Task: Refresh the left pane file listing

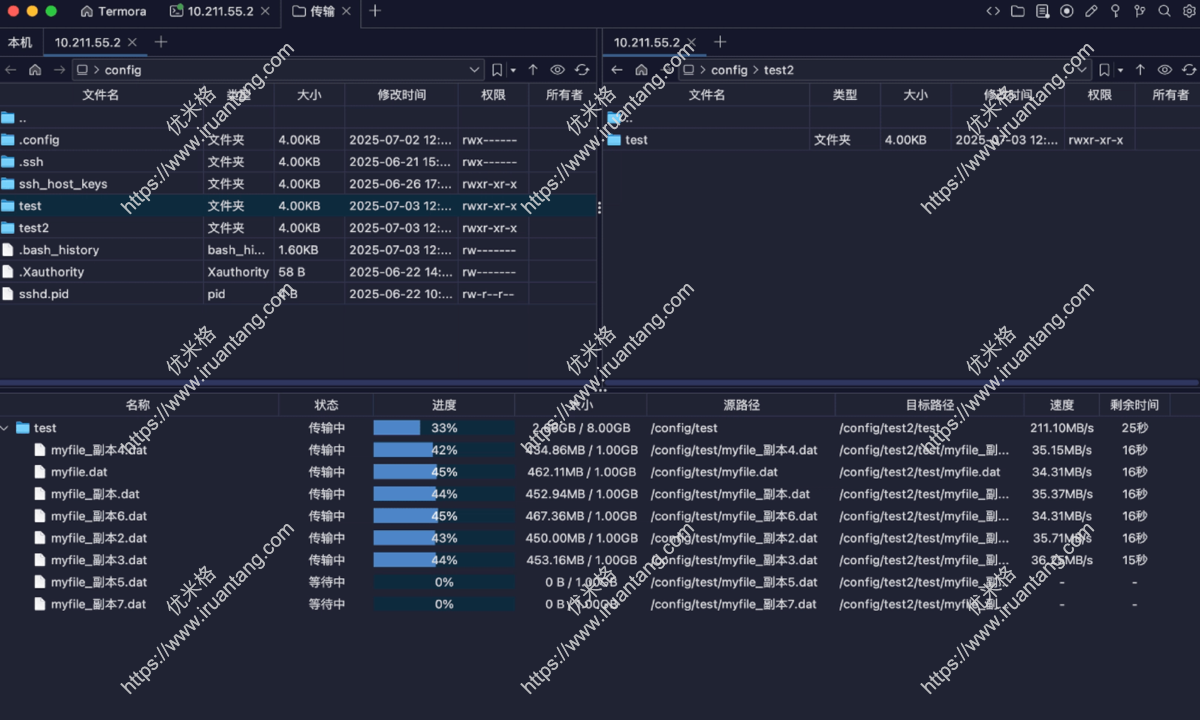Action: click(x=582, y=70)
